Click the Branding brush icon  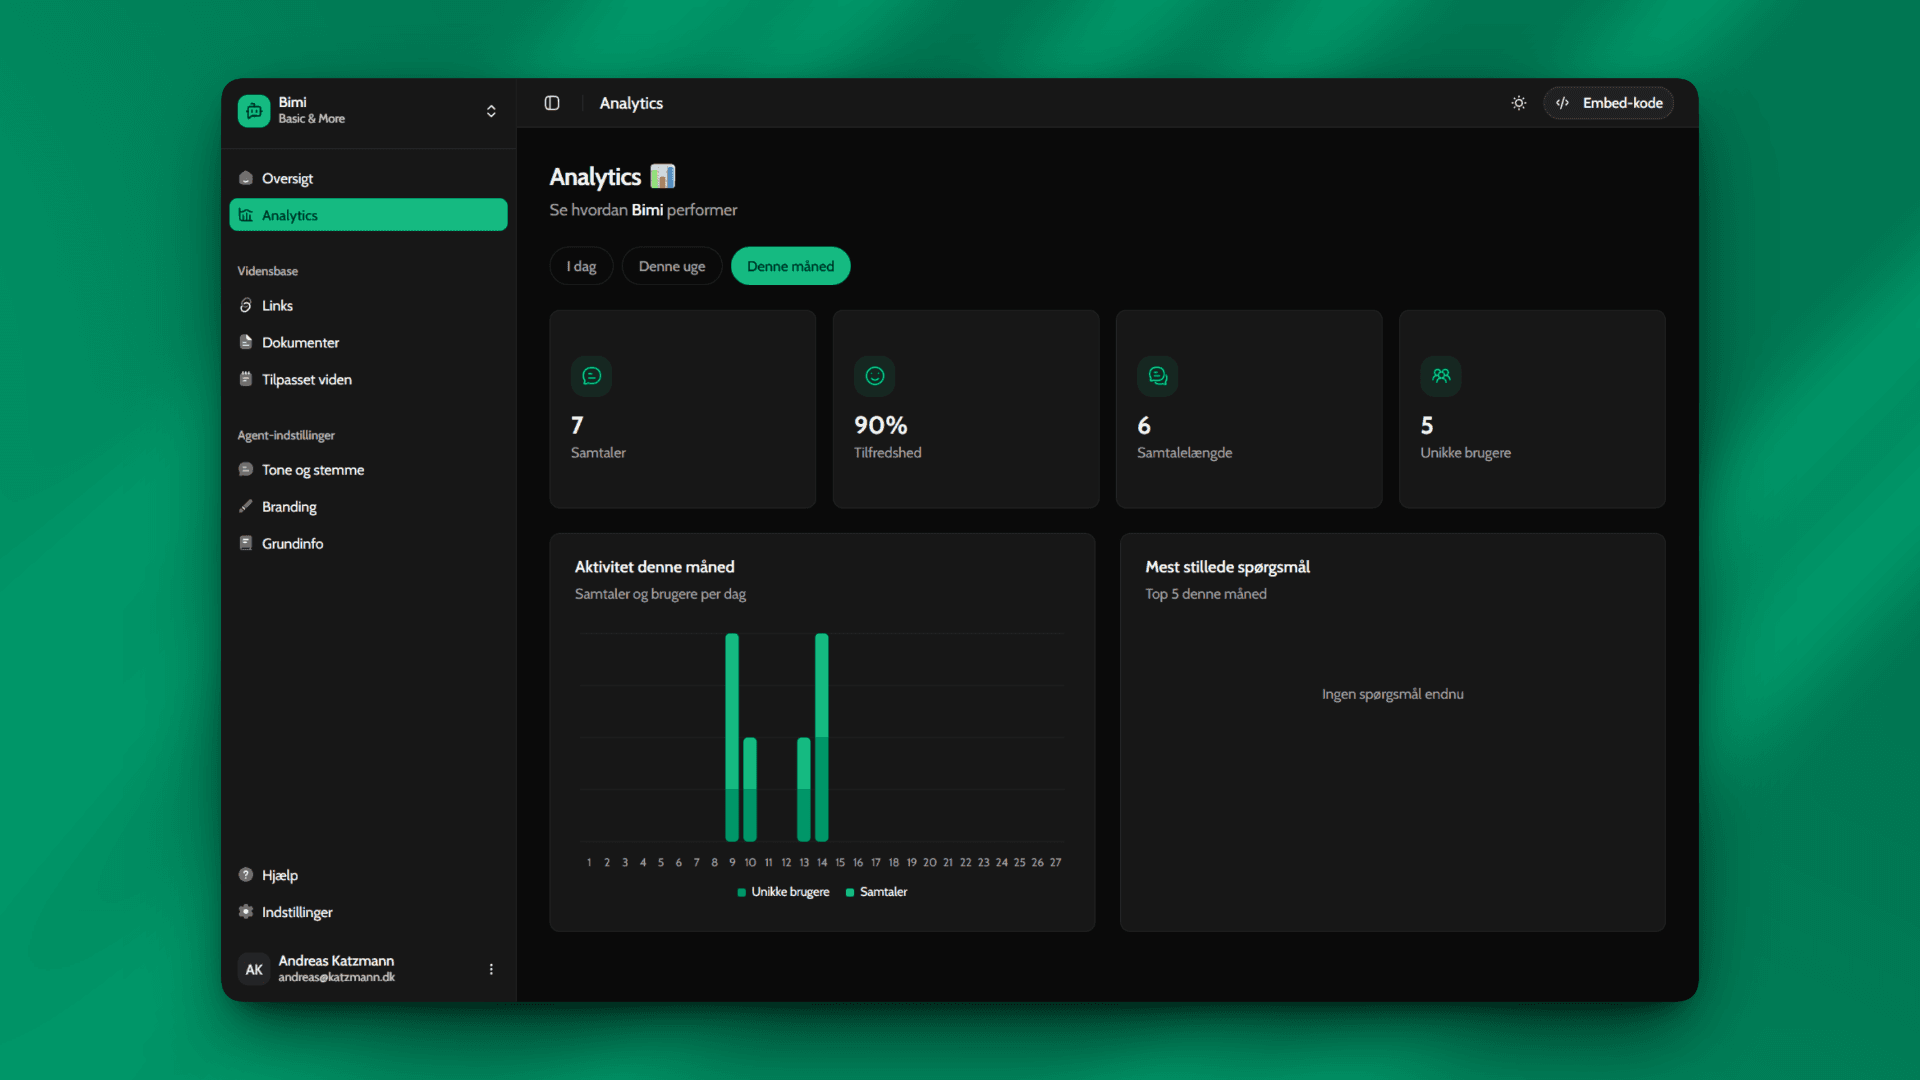click(x=246, y=507)
